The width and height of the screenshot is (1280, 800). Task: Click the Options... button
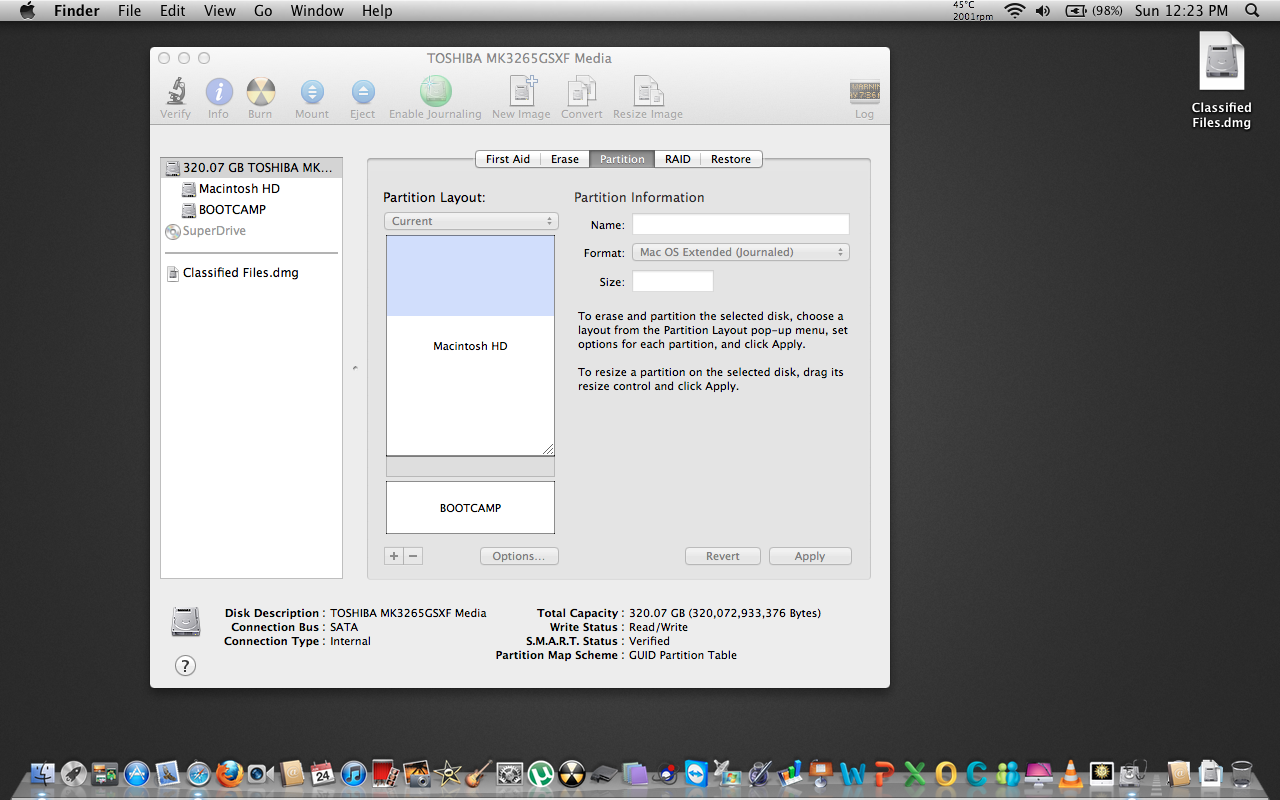click(x=519, y=556)
